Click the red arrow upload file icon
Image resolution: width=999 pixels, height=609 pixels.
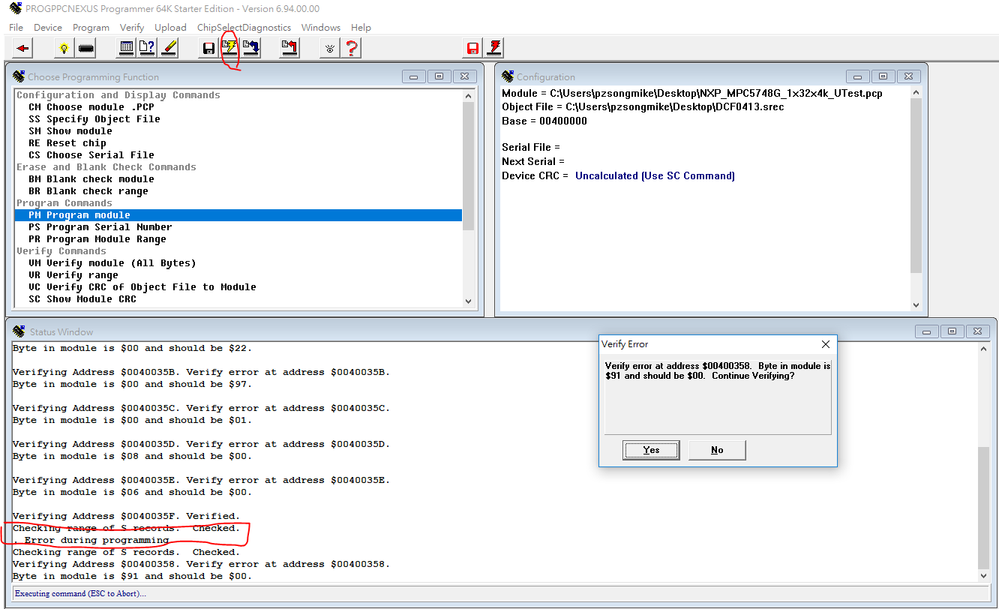pyautogui.click(x=290, y=48)
